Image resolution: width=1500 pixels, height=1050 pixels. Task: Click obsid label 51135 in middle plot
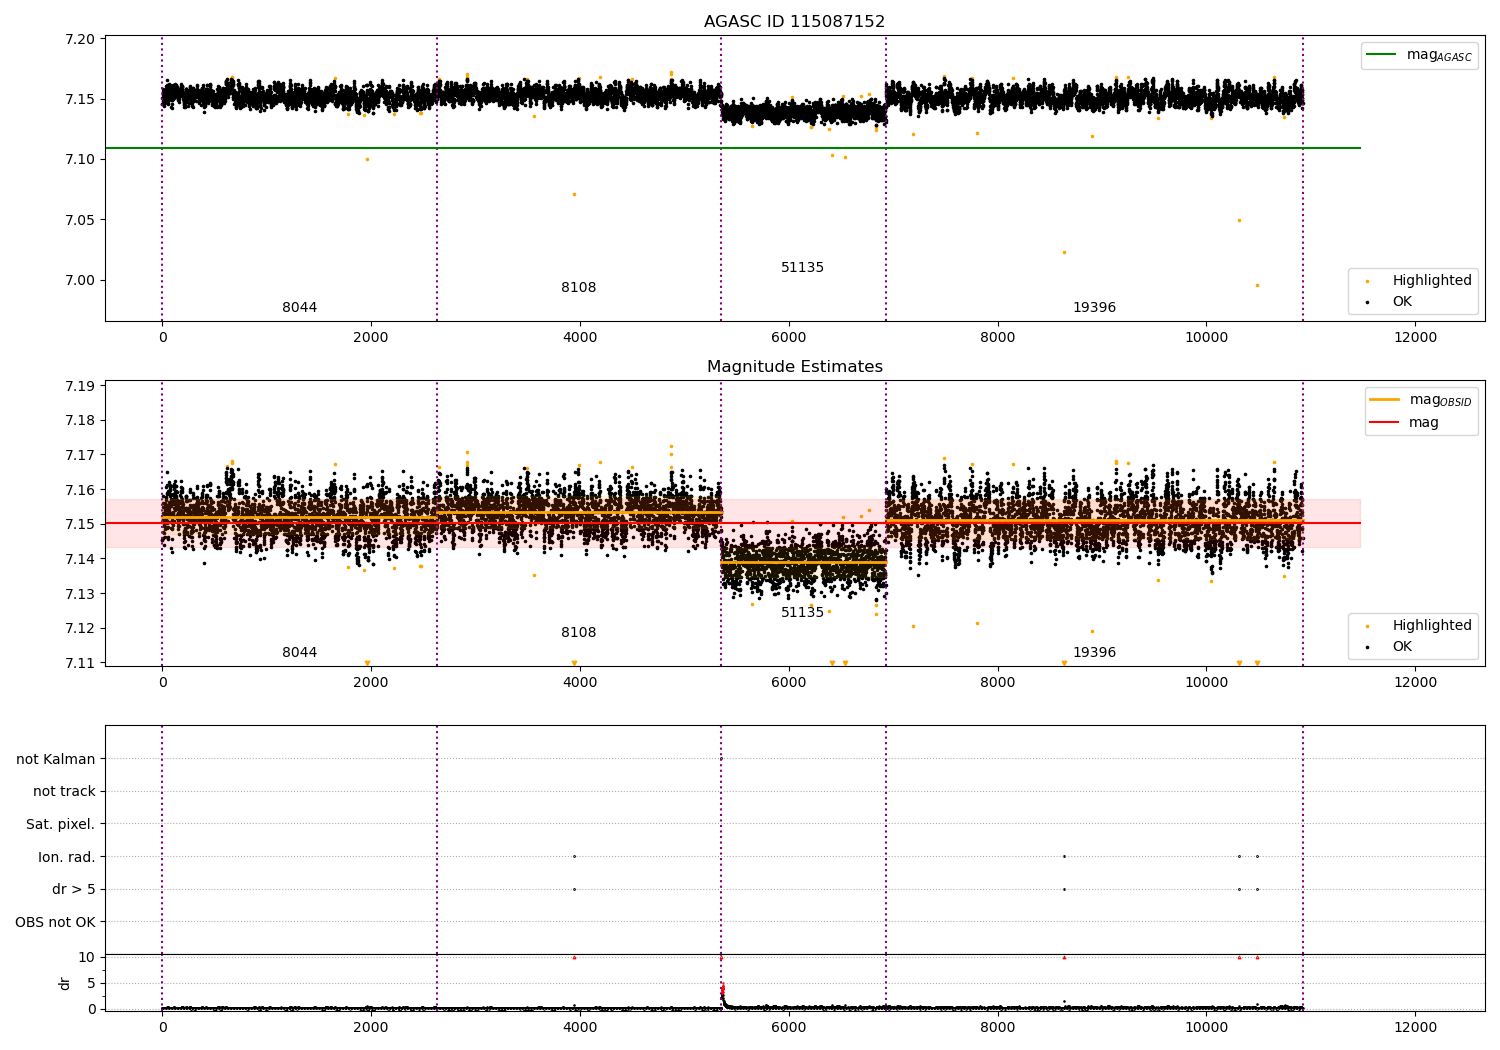tap(803, 613)
